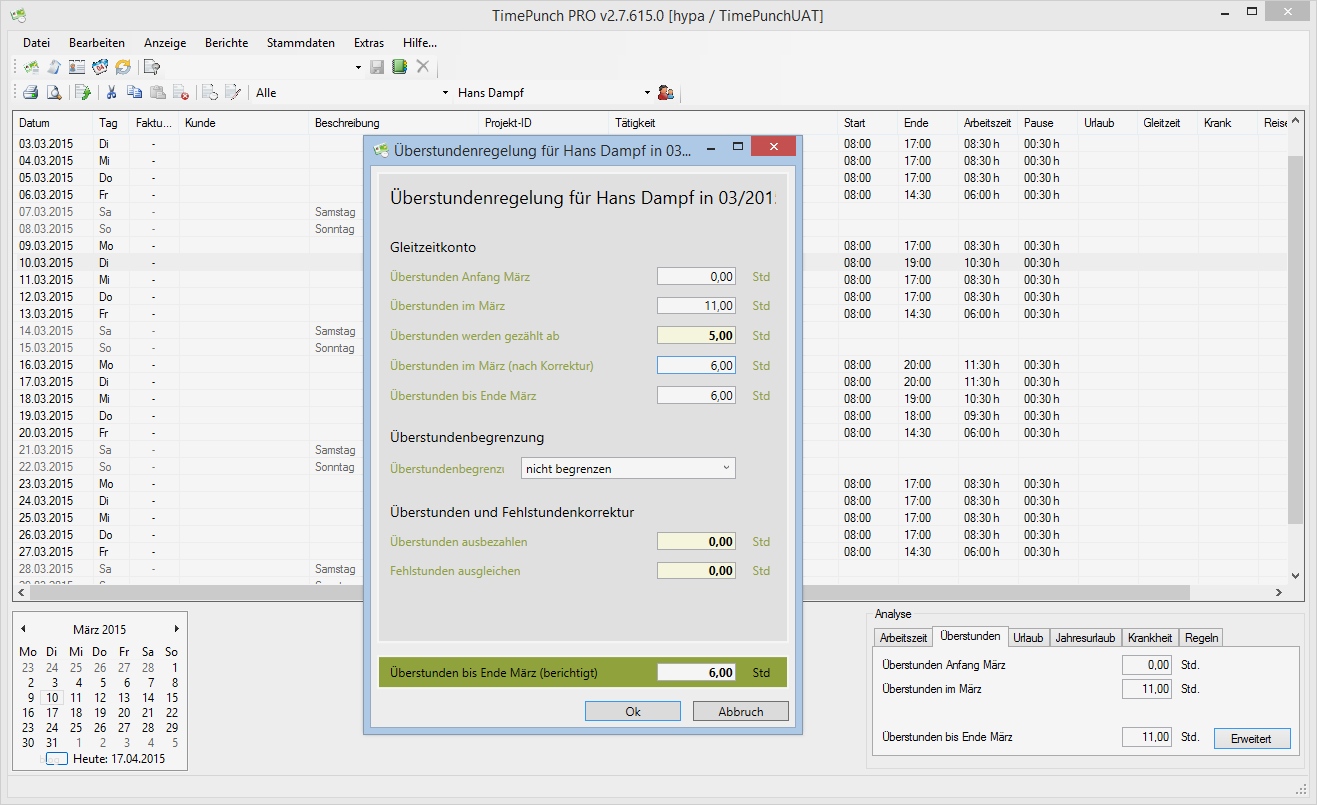Confirm the dialog with the Ok button
Viewport: 1317px width, 805px height.
pos(632,712)
